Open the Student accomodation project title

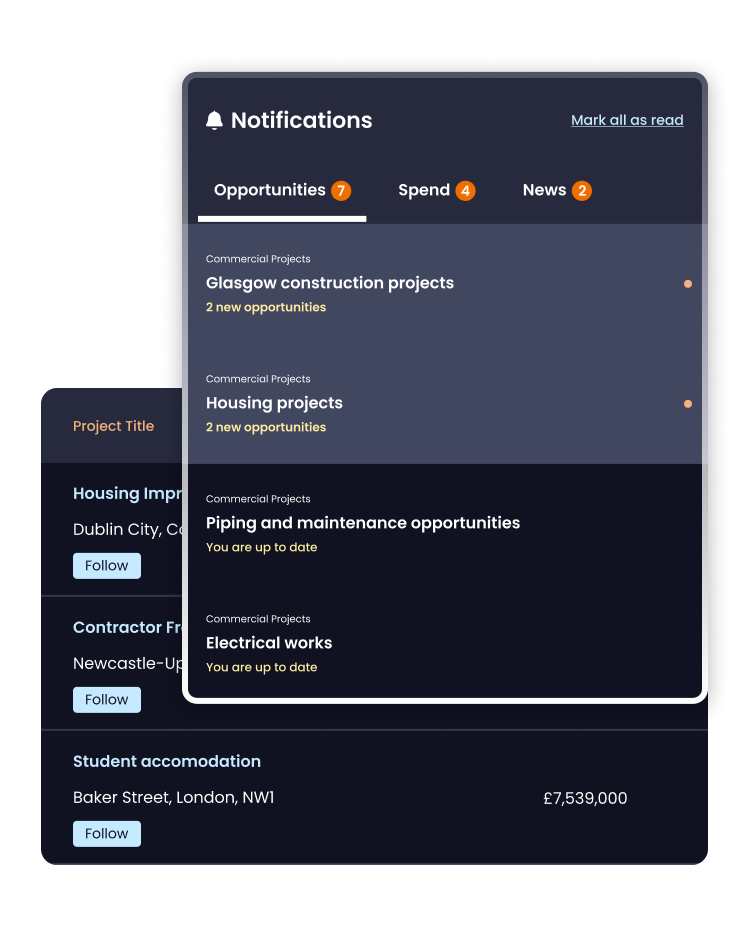(x=167, y=761)
